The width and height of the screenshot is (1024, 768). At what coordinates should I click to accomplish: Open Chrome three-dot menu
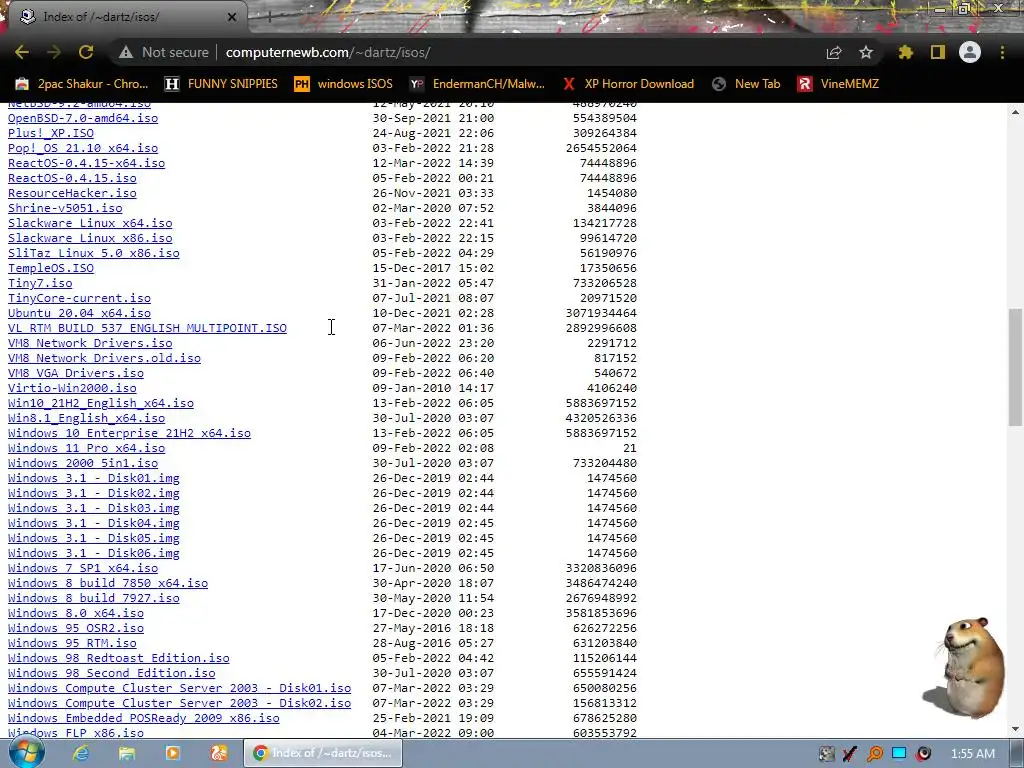pos(1002,52)
